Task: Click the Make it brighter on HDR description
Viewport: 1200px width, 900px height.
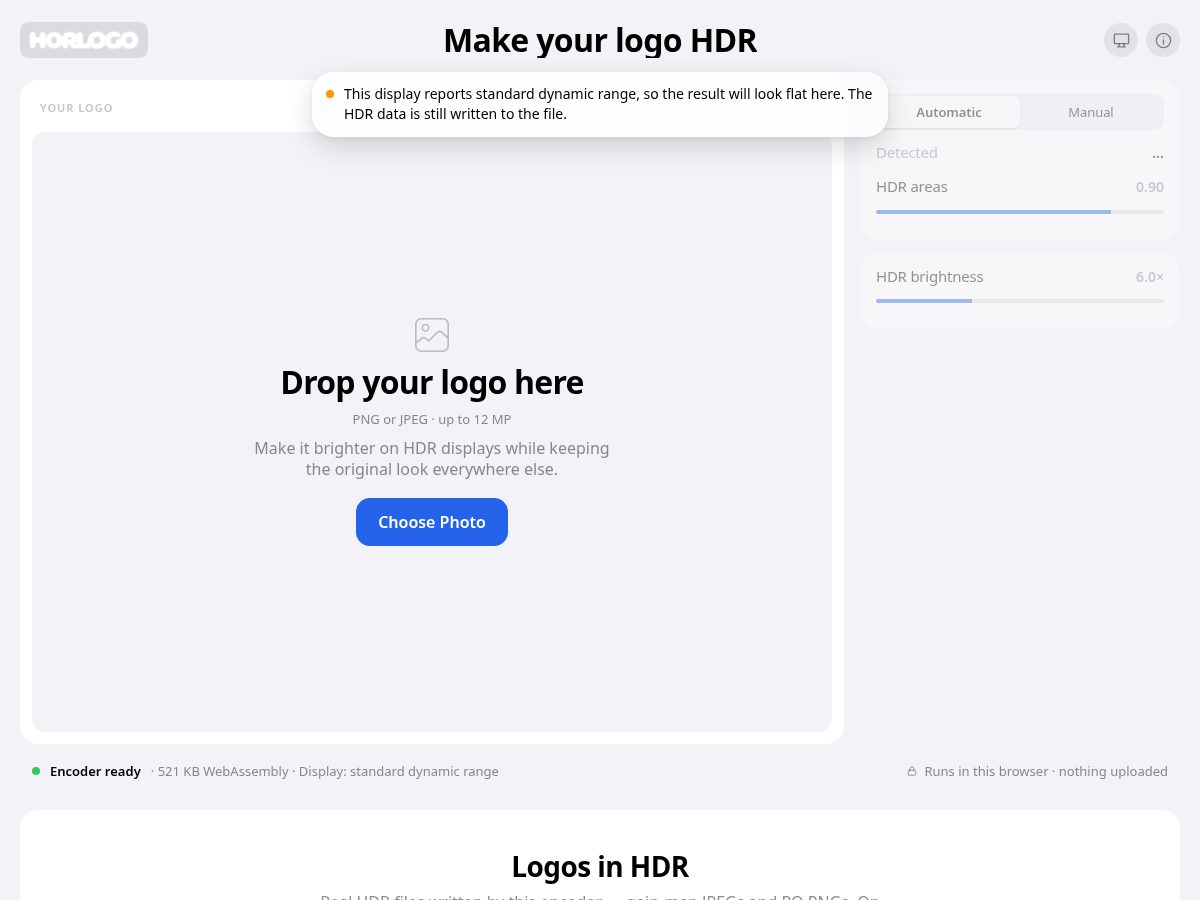Action: click(x=432, y=458)
